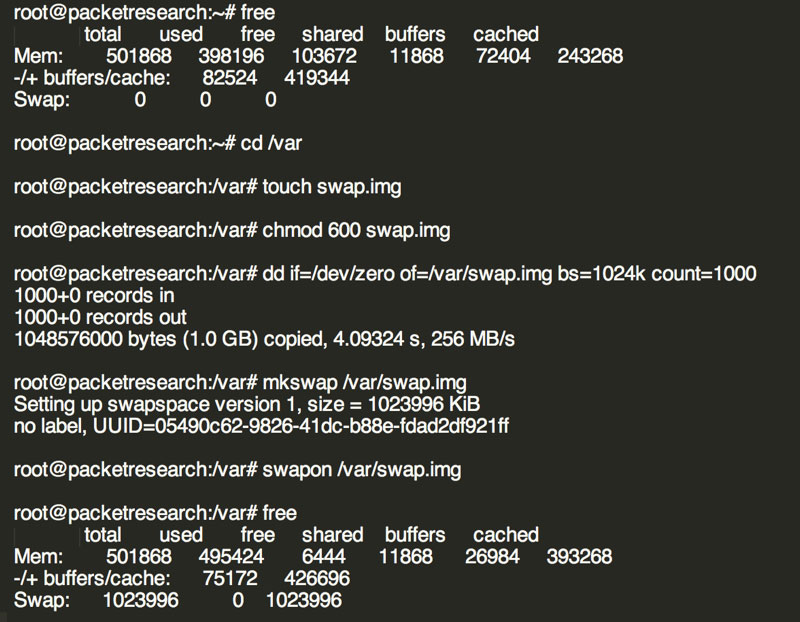800x622 pixels.
Task: Click the chmod 600 swap.img command
Action: click(x=356, y=230)
